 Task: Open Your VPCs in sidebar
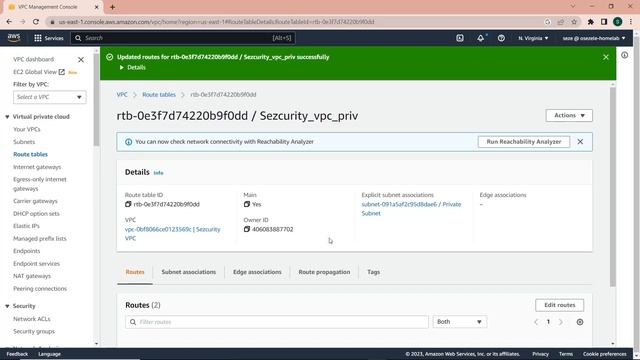(x=27, y=129)
